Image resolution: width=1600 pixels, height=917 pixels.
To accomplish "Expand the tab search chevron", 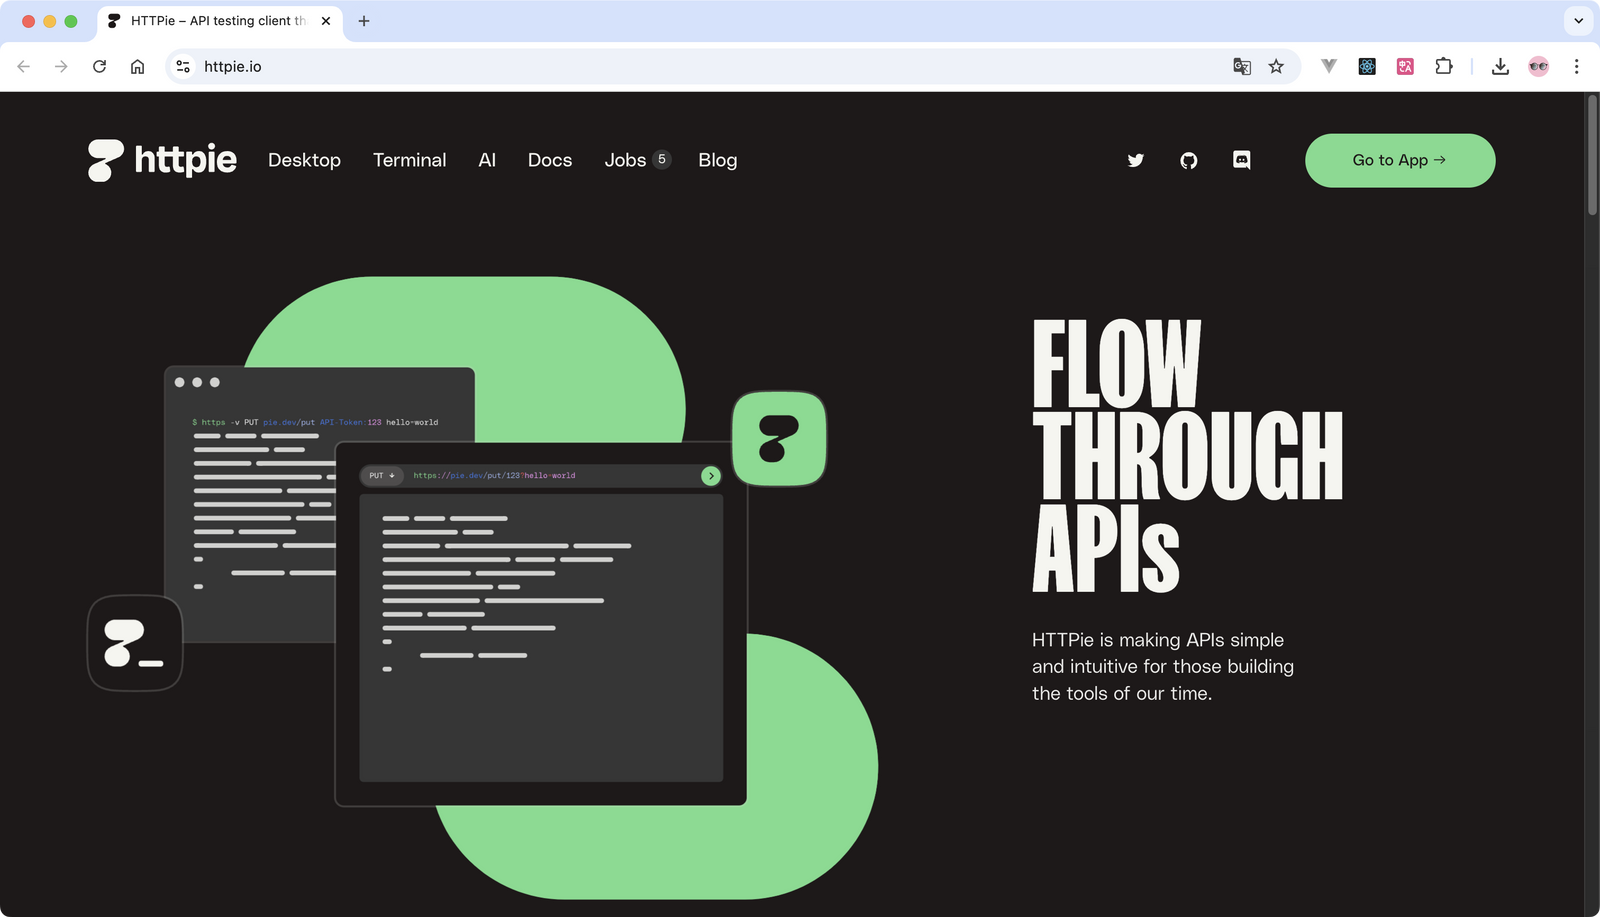I will [x=1578, y=21].
